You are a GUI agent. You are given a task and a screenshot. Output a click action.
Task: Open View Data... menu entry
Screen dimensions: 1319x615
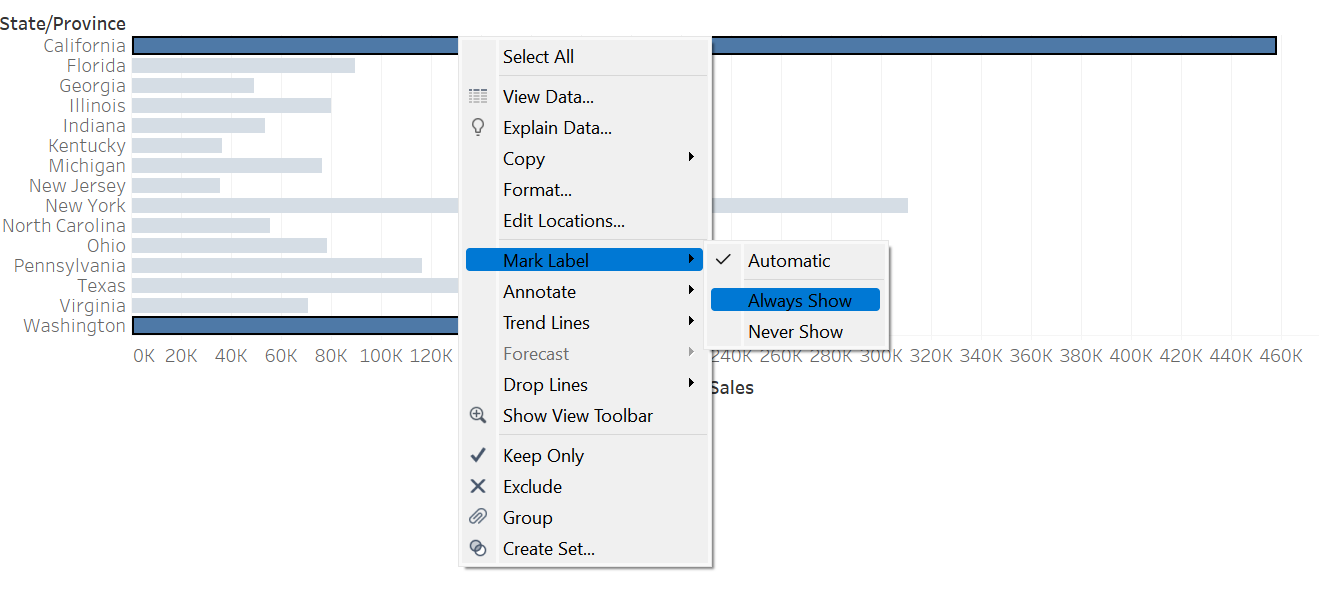click(585, 97)
